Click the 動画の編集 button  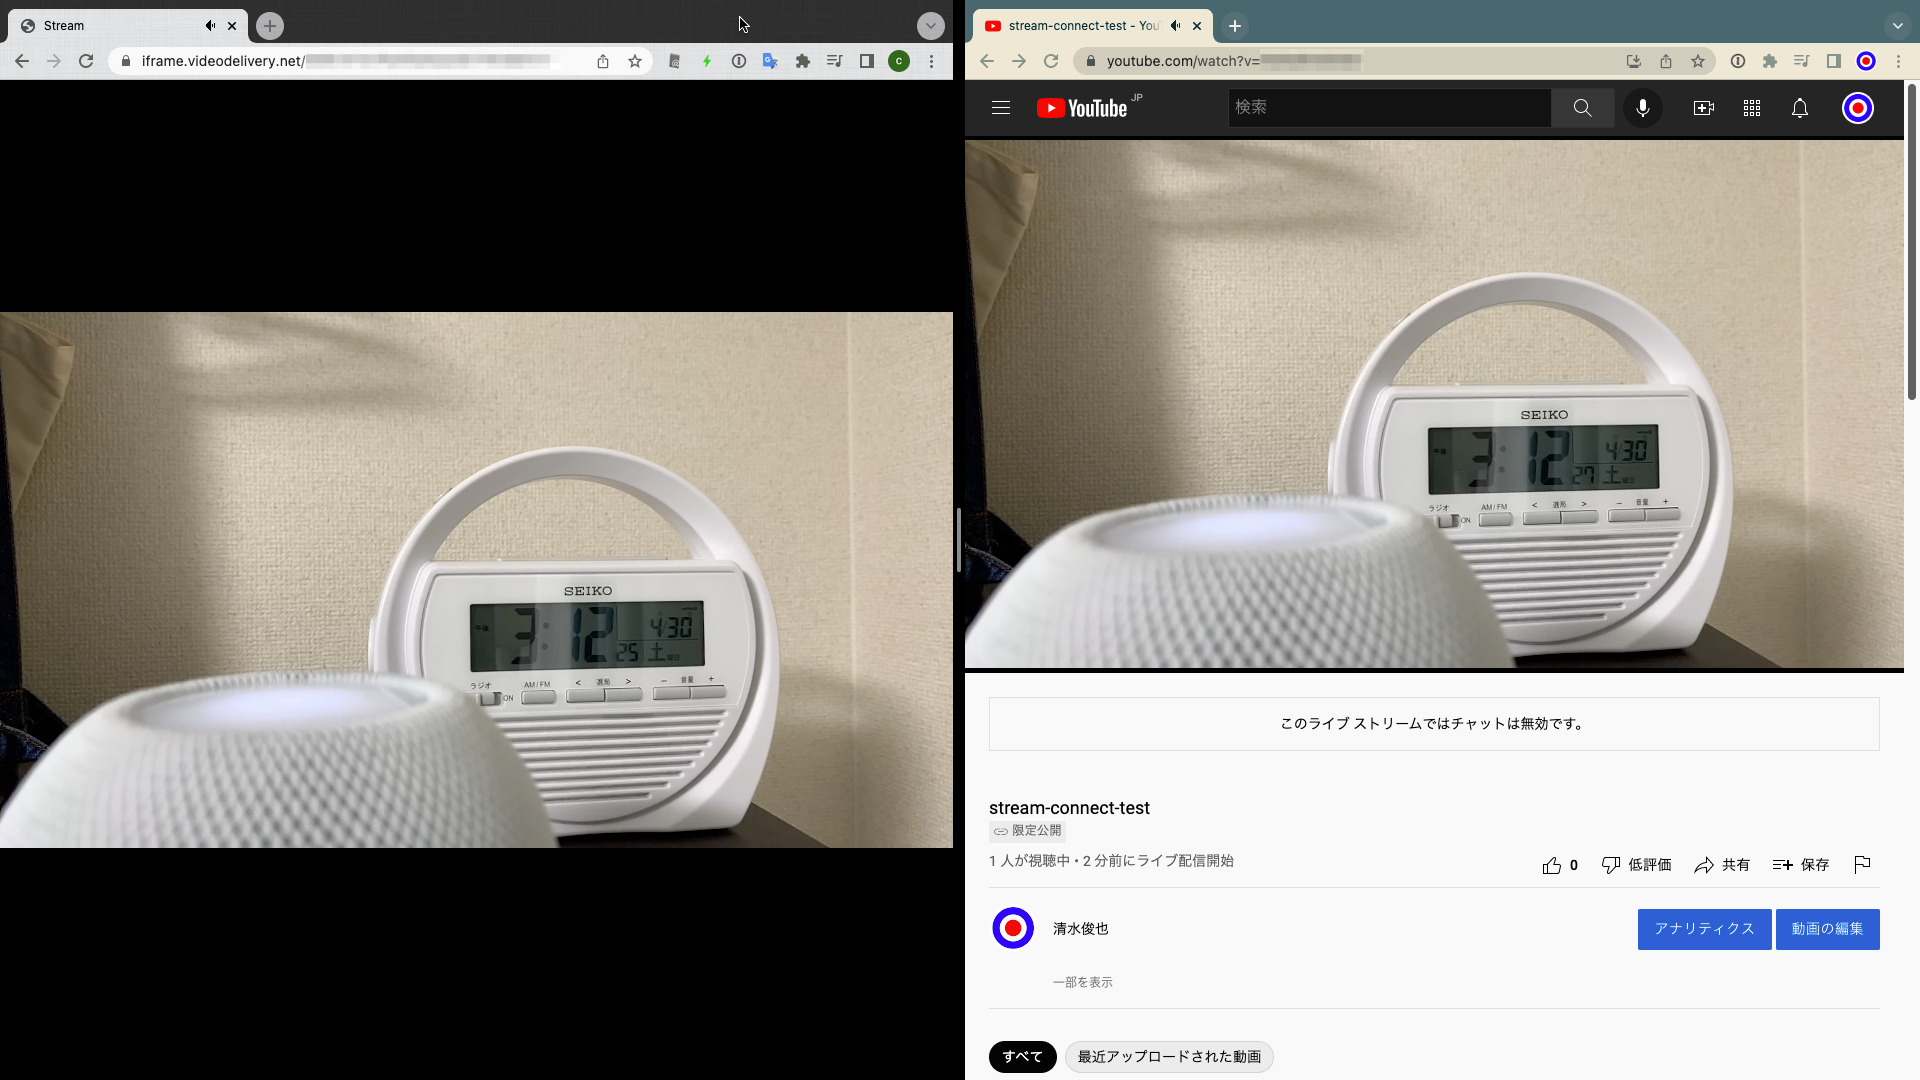click(1828, 928)
